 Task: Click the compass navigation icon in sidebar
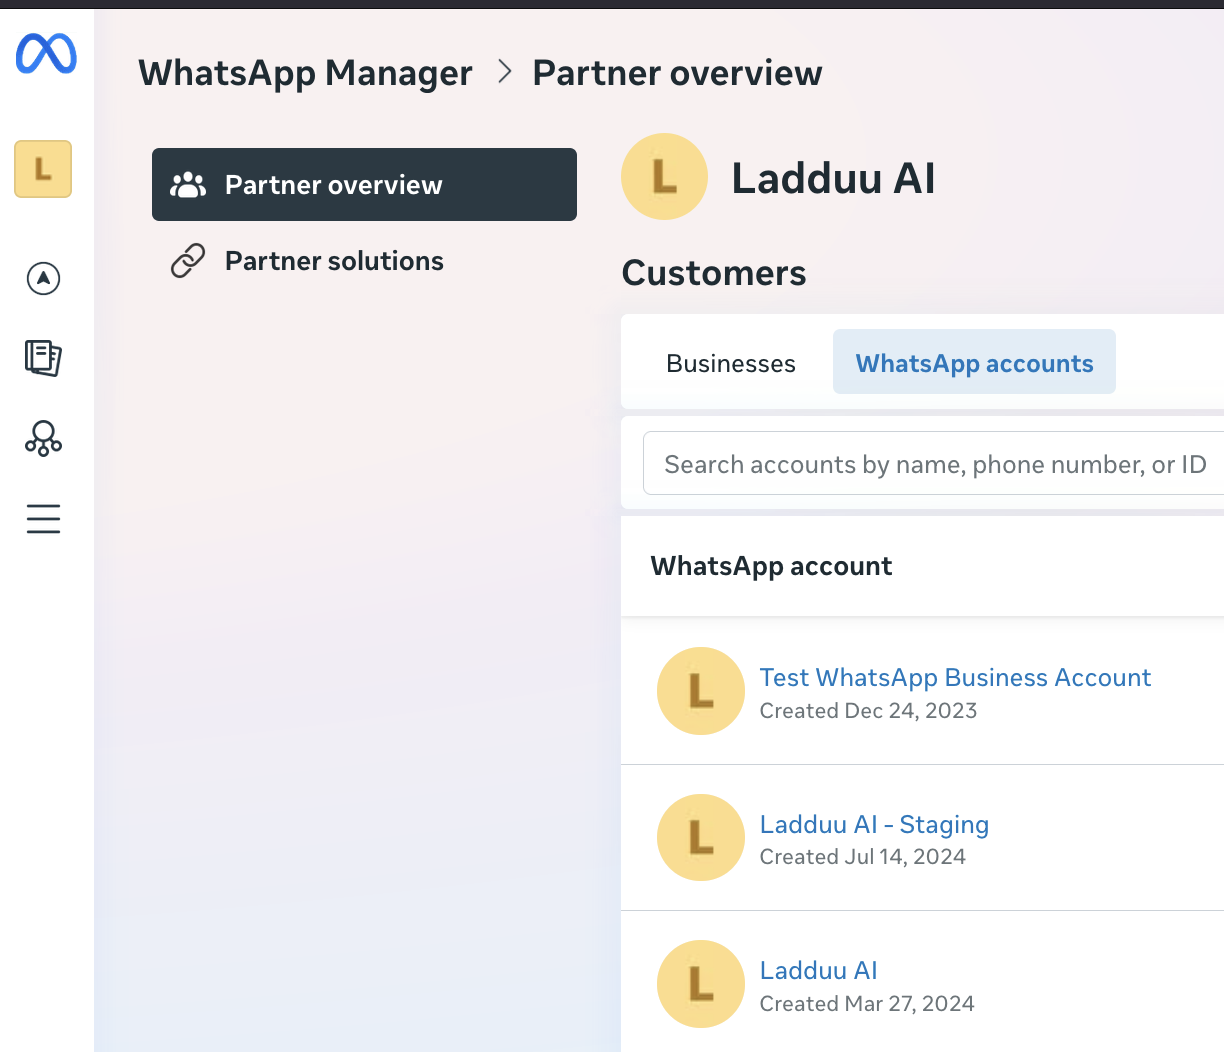pos(43,278)
